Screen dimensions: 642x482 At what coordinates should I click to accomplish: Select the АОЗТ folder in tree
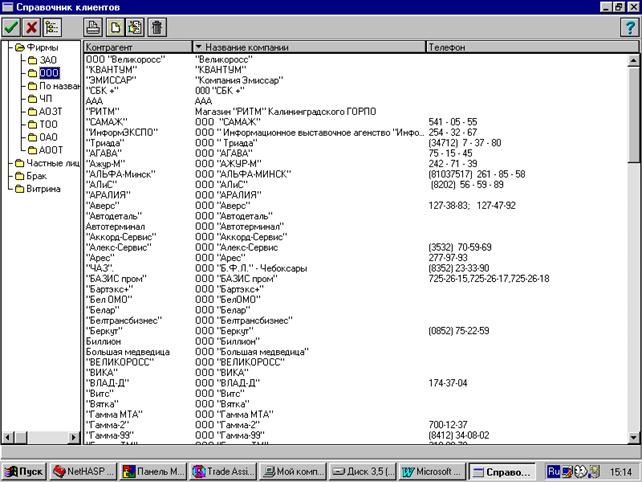[x=45, y=111]
